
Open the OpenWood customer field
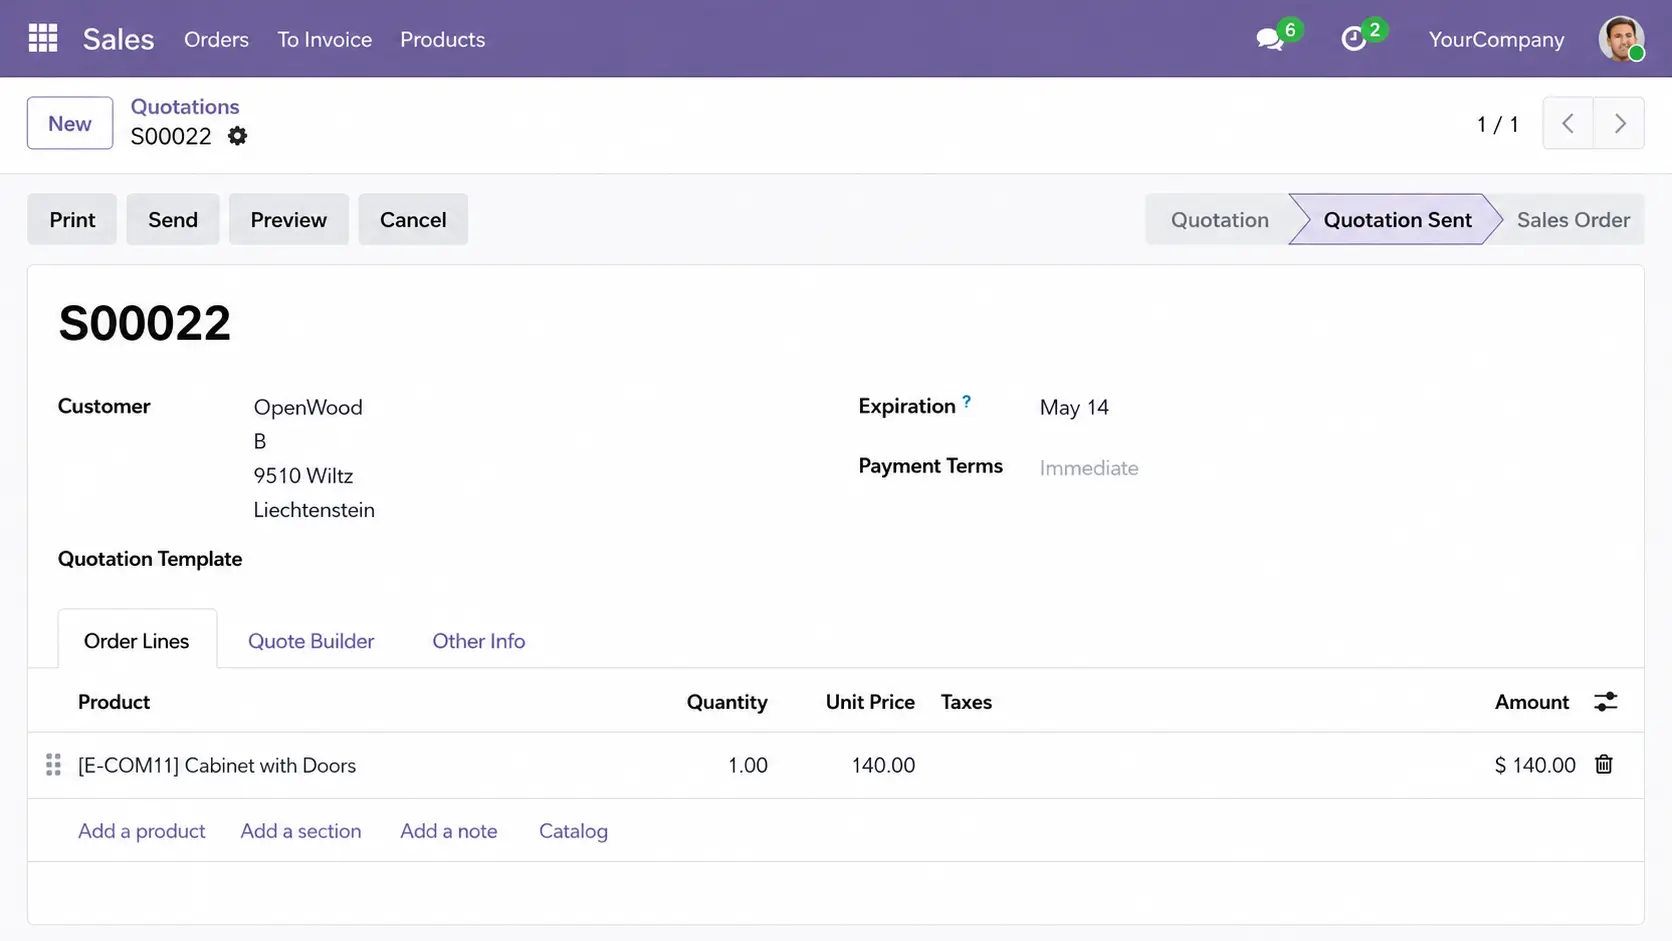[x=308, y=407]
